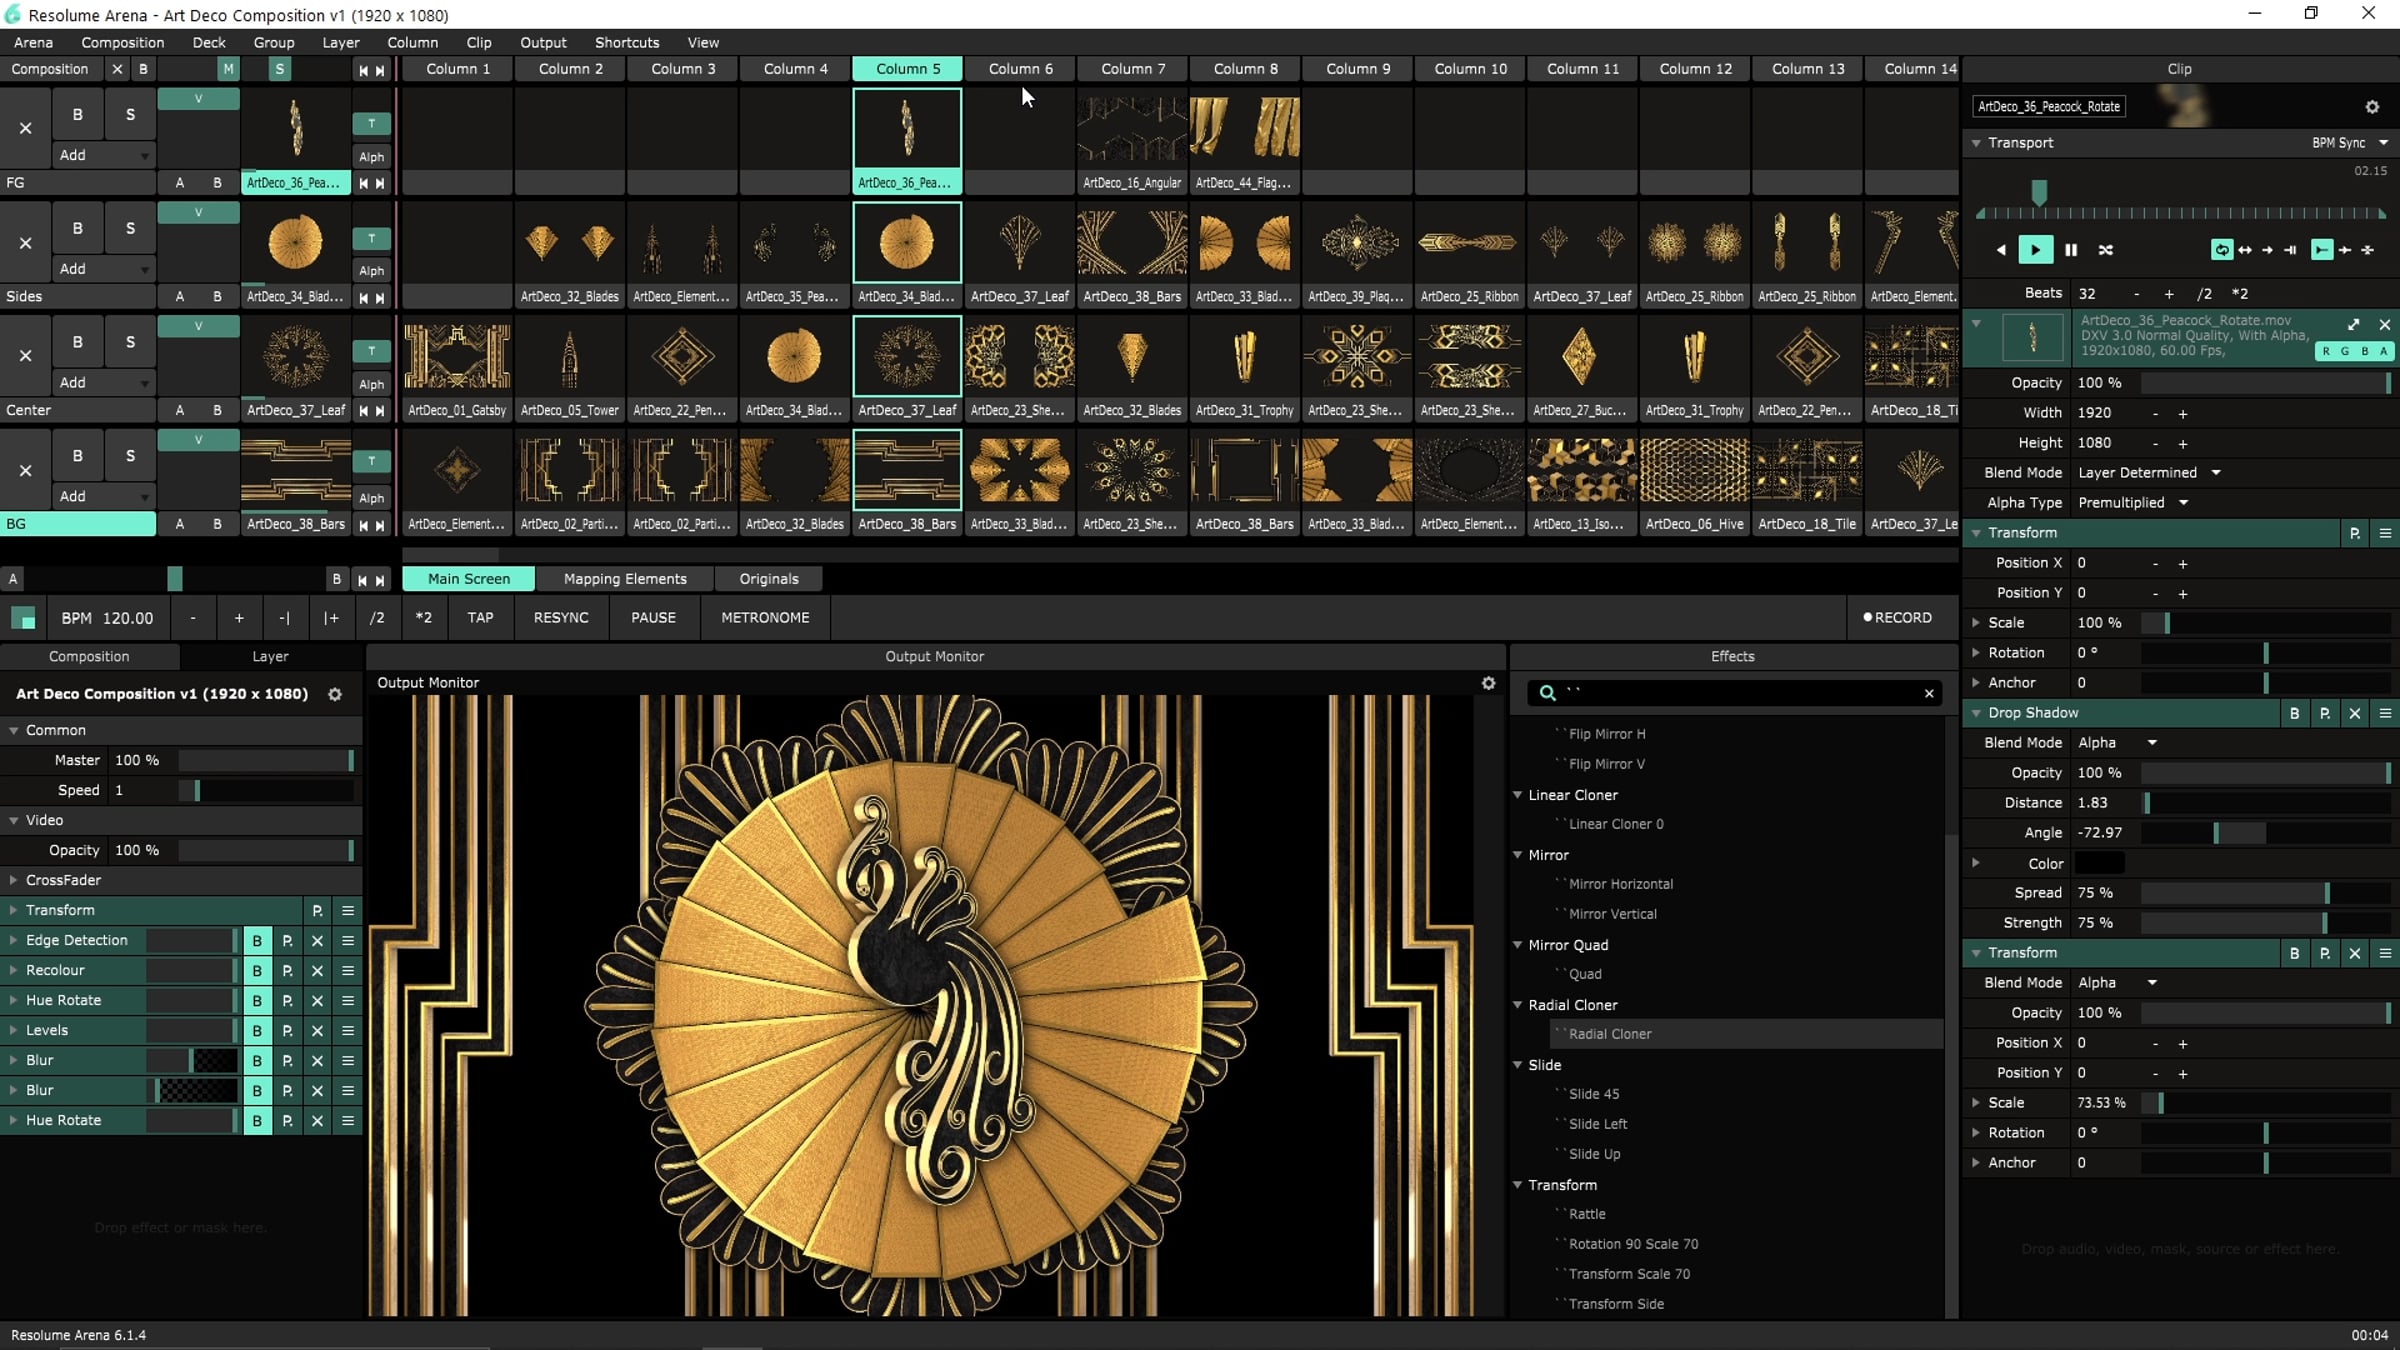Click the Effects search magnifier icon
2400x1350 pixels.
point(1547,693)
